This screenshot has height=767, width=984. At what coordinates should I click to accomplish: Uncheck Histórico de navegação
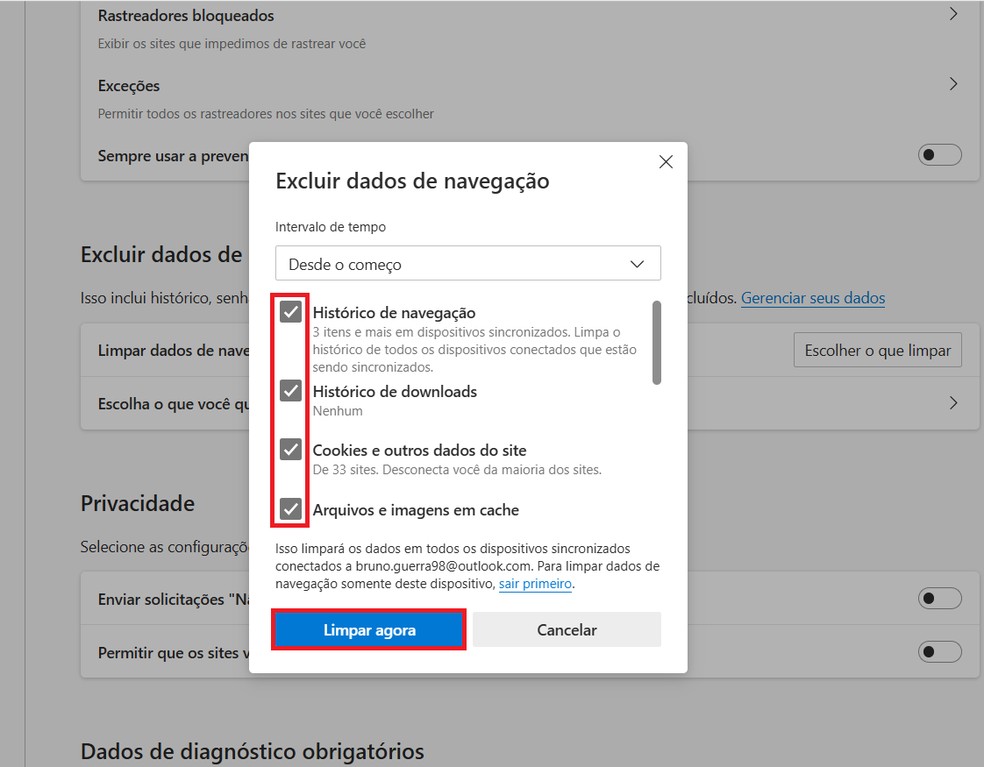(x=290, y=311)
